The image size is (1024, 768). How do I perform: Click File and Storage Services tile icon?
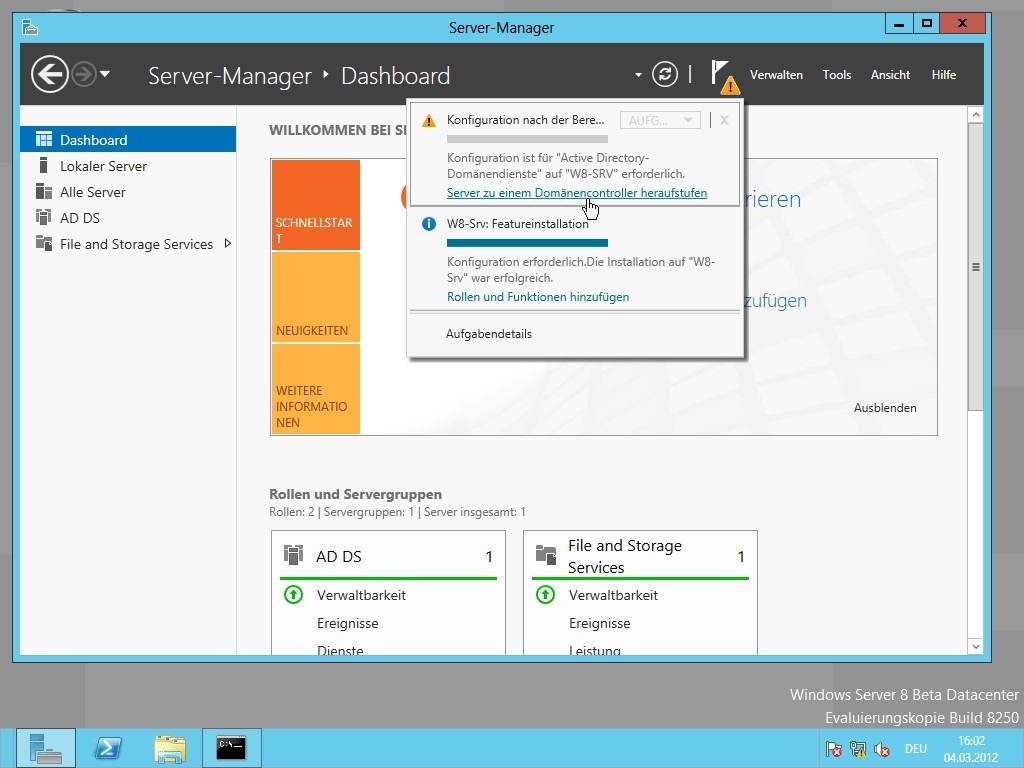pos(546,555)
